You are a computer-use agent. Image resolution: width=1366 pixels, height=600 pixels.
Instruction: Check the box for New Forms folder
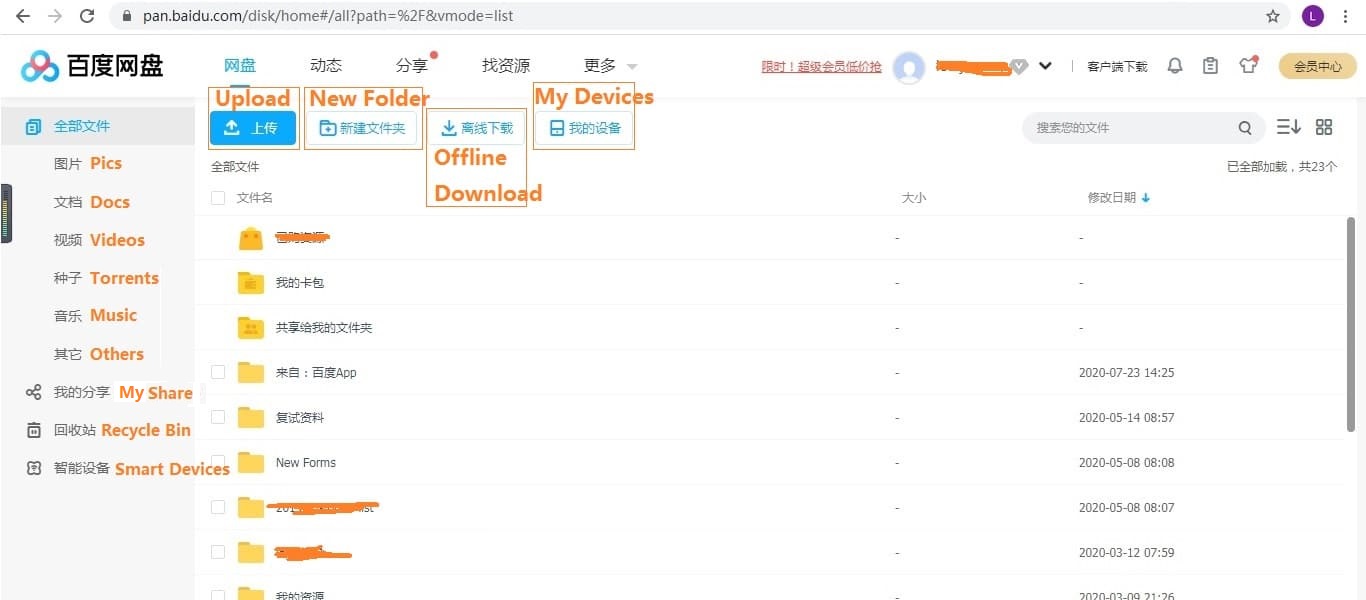click(218, 462)
